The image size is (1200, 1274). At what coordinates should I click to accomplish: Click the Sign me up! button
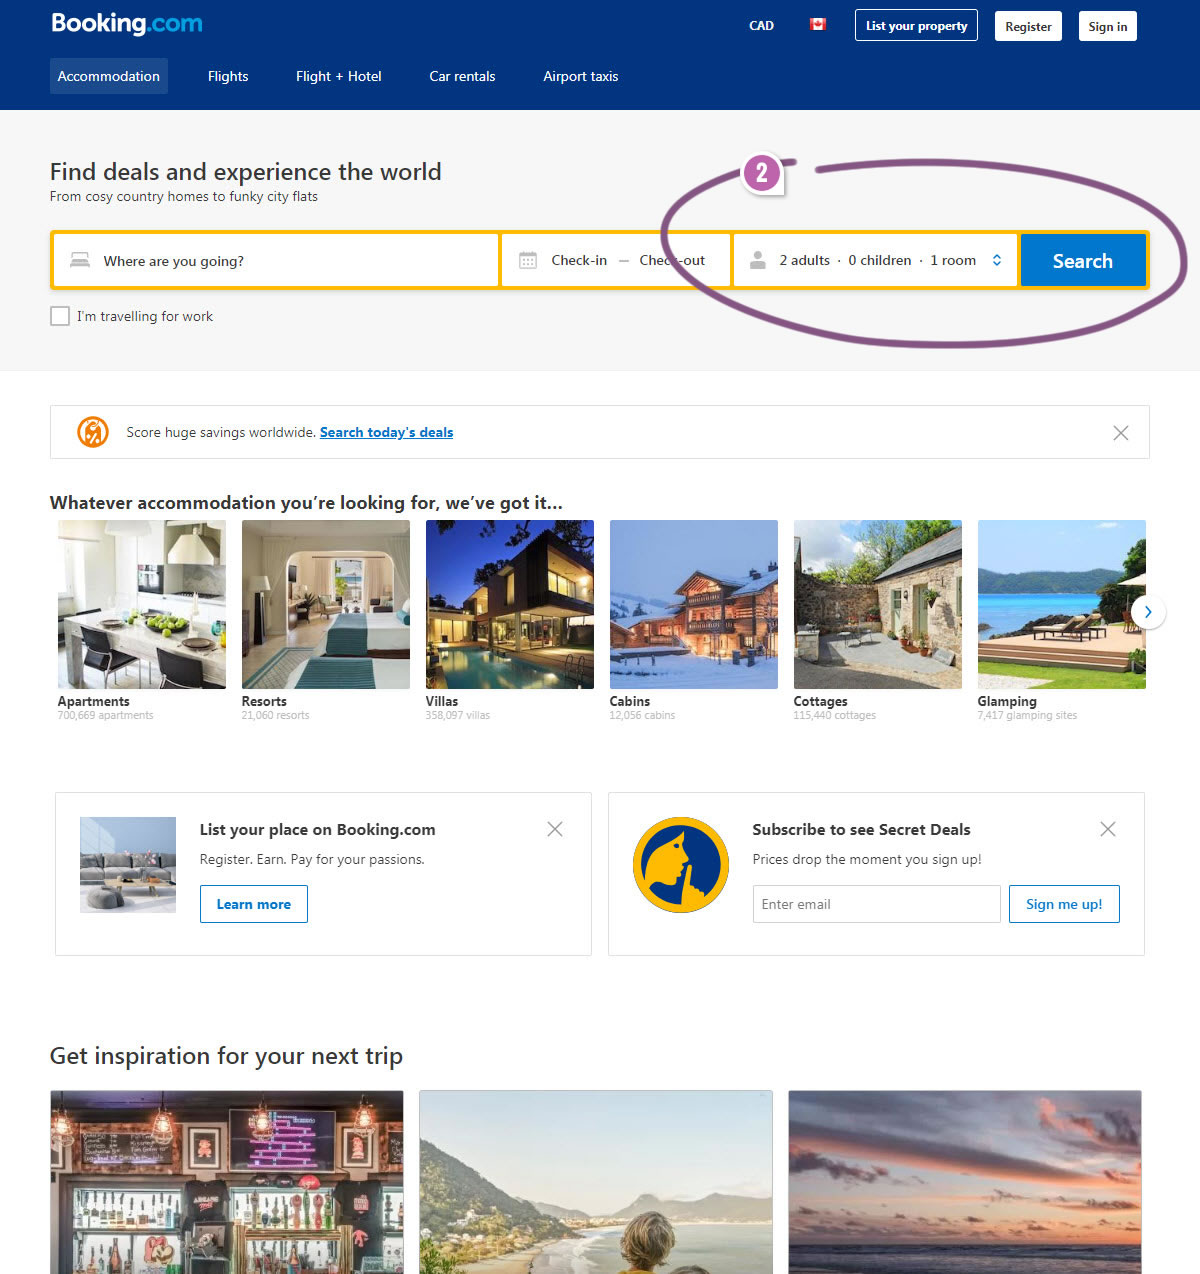pyautogui.click(x=1063, y=904)
